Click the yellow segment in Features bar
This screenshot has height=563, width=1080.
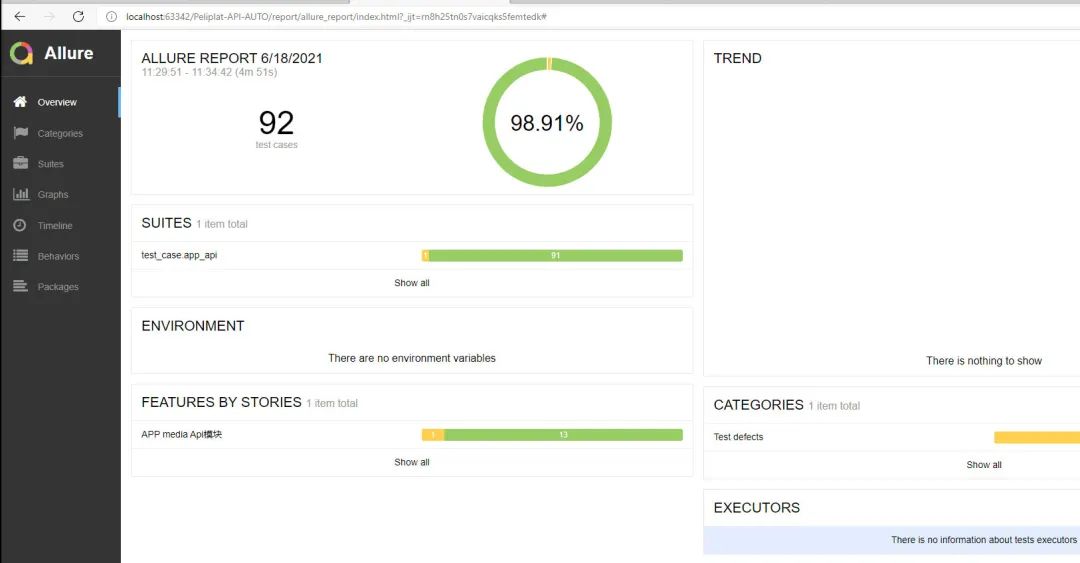tap(433, 435)
